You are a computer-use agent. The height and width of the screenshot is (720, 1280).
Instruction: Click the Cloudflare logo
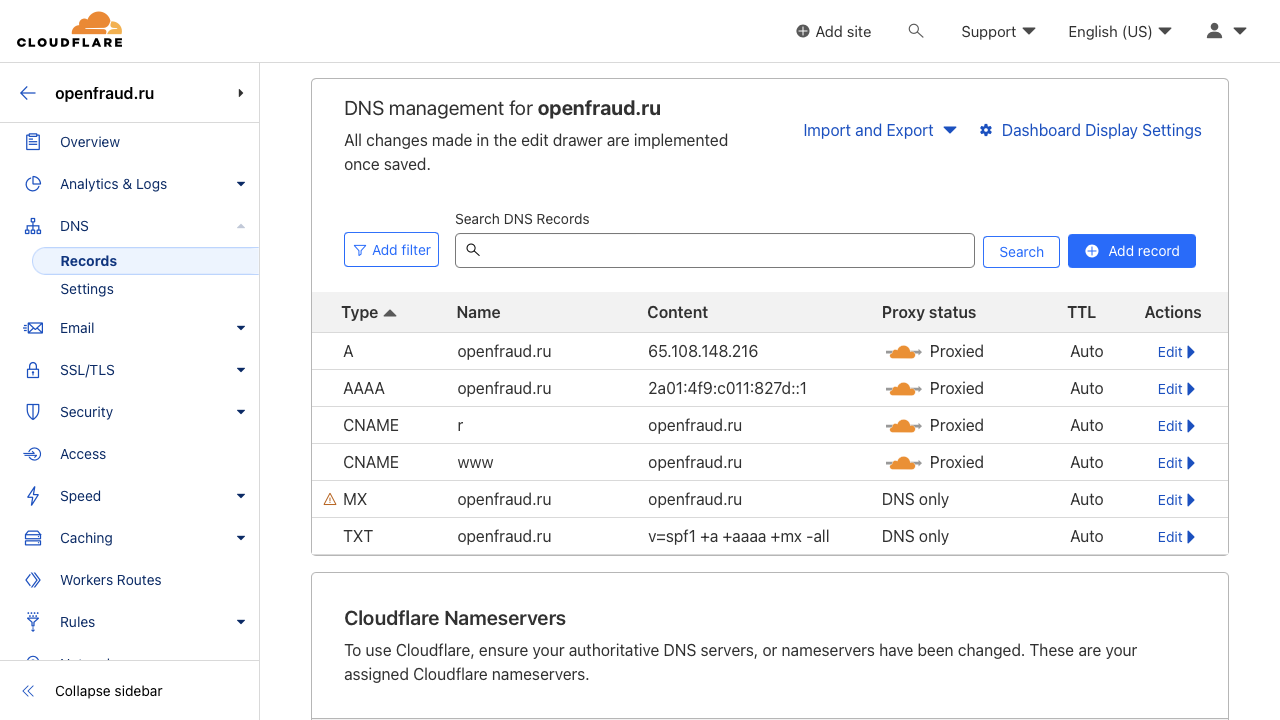(x=70, y=30)
